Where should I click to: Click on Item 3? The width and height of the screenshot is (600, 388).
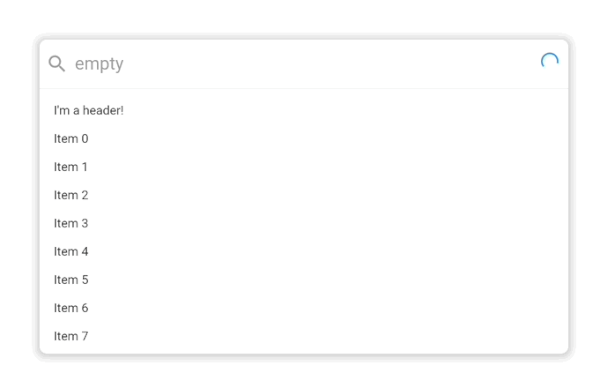pos(304,223)
